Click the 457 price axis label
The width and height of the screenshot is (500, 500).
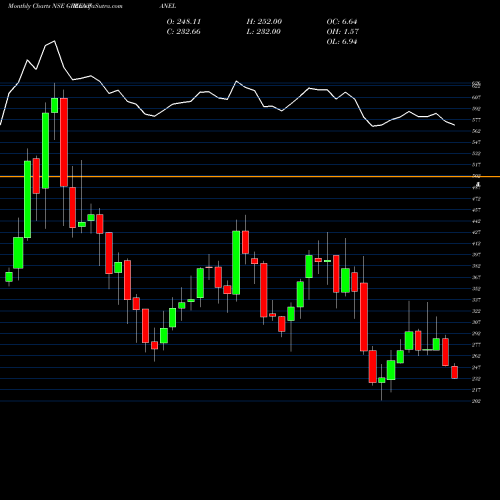[x=476, y=210]
